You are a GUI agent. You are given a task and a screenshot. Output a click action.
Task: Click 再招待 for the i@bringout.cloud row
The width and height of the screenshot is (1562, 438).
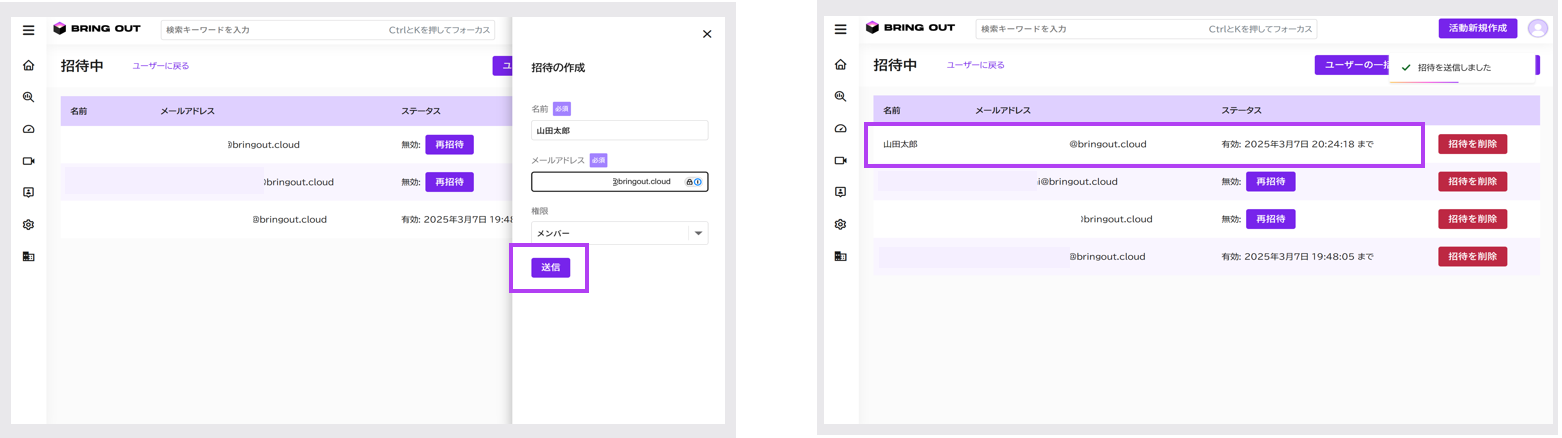(x=1270, y=182)
